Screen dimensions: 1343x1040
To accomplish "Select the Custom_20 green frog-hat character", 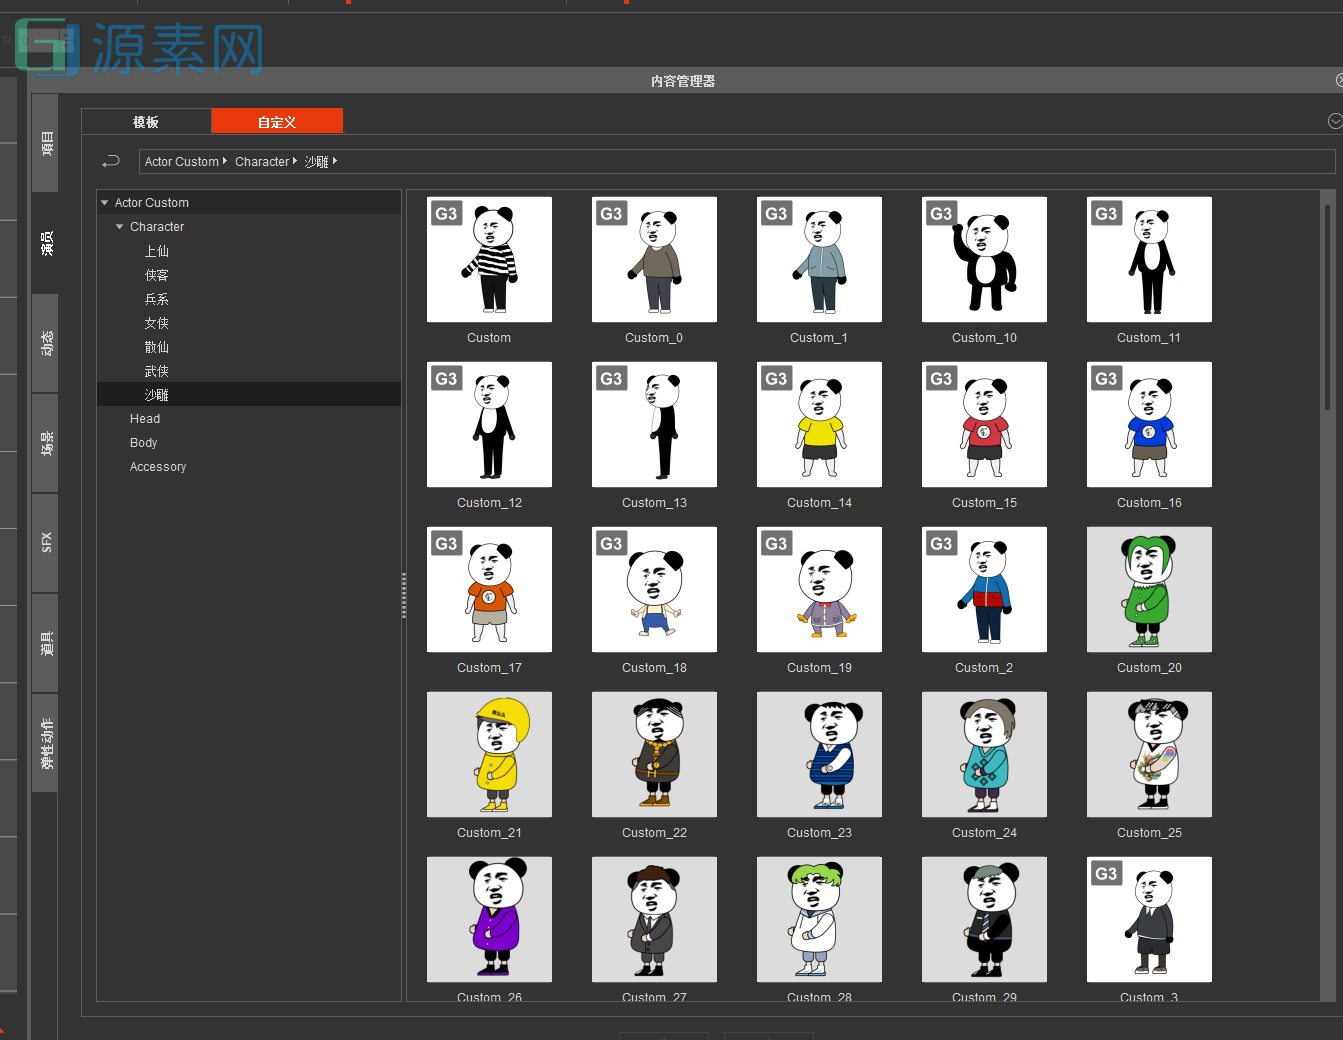I will pyautogui.click(x=1149, y=589).
